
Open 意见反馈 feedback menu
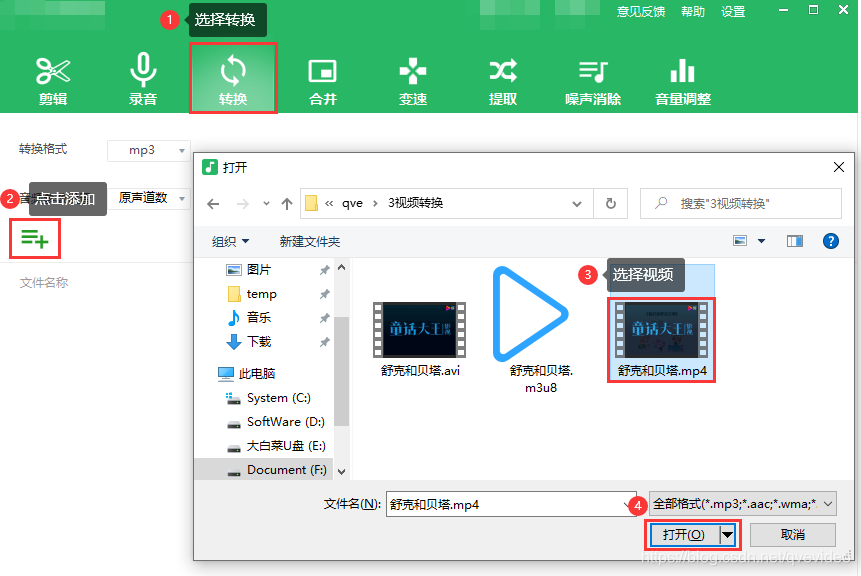(640, 12)
